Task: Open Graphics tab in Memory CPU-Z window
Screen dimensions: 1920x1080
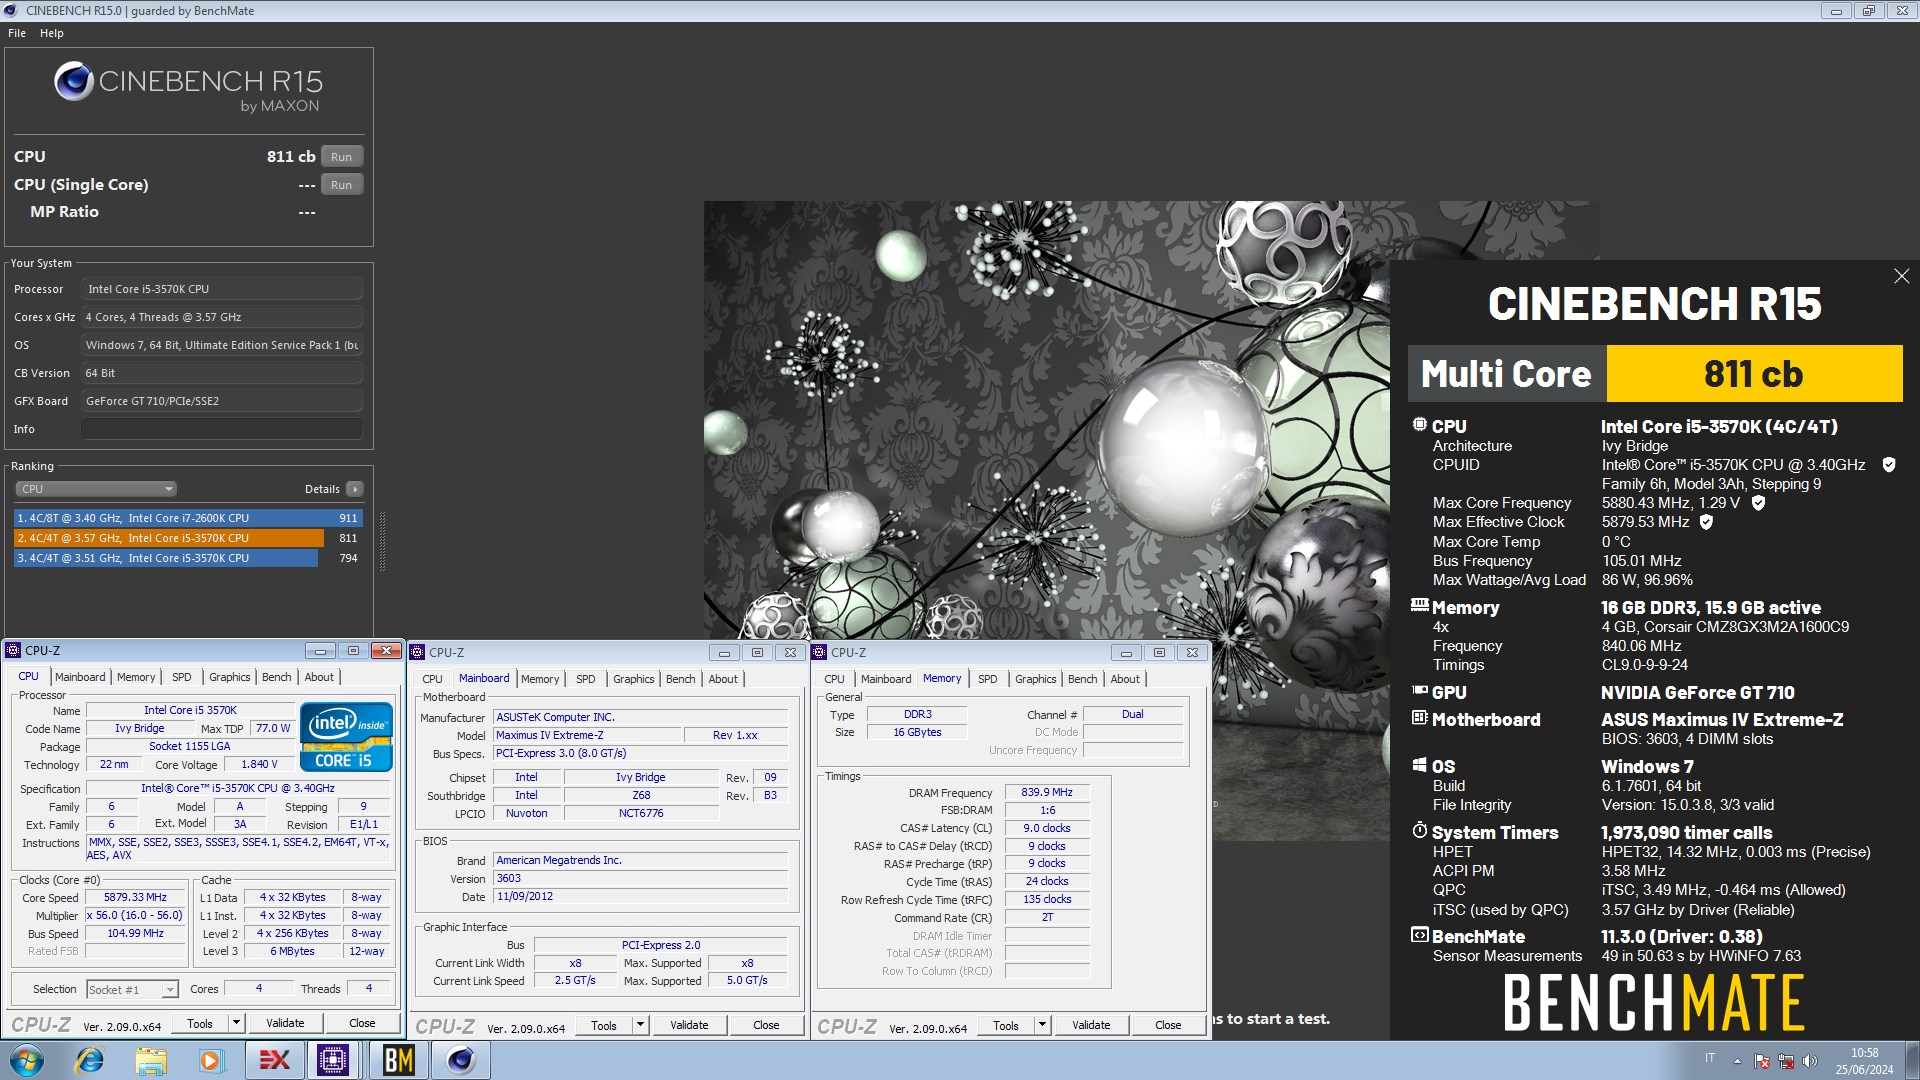Action: point(1036,679)
